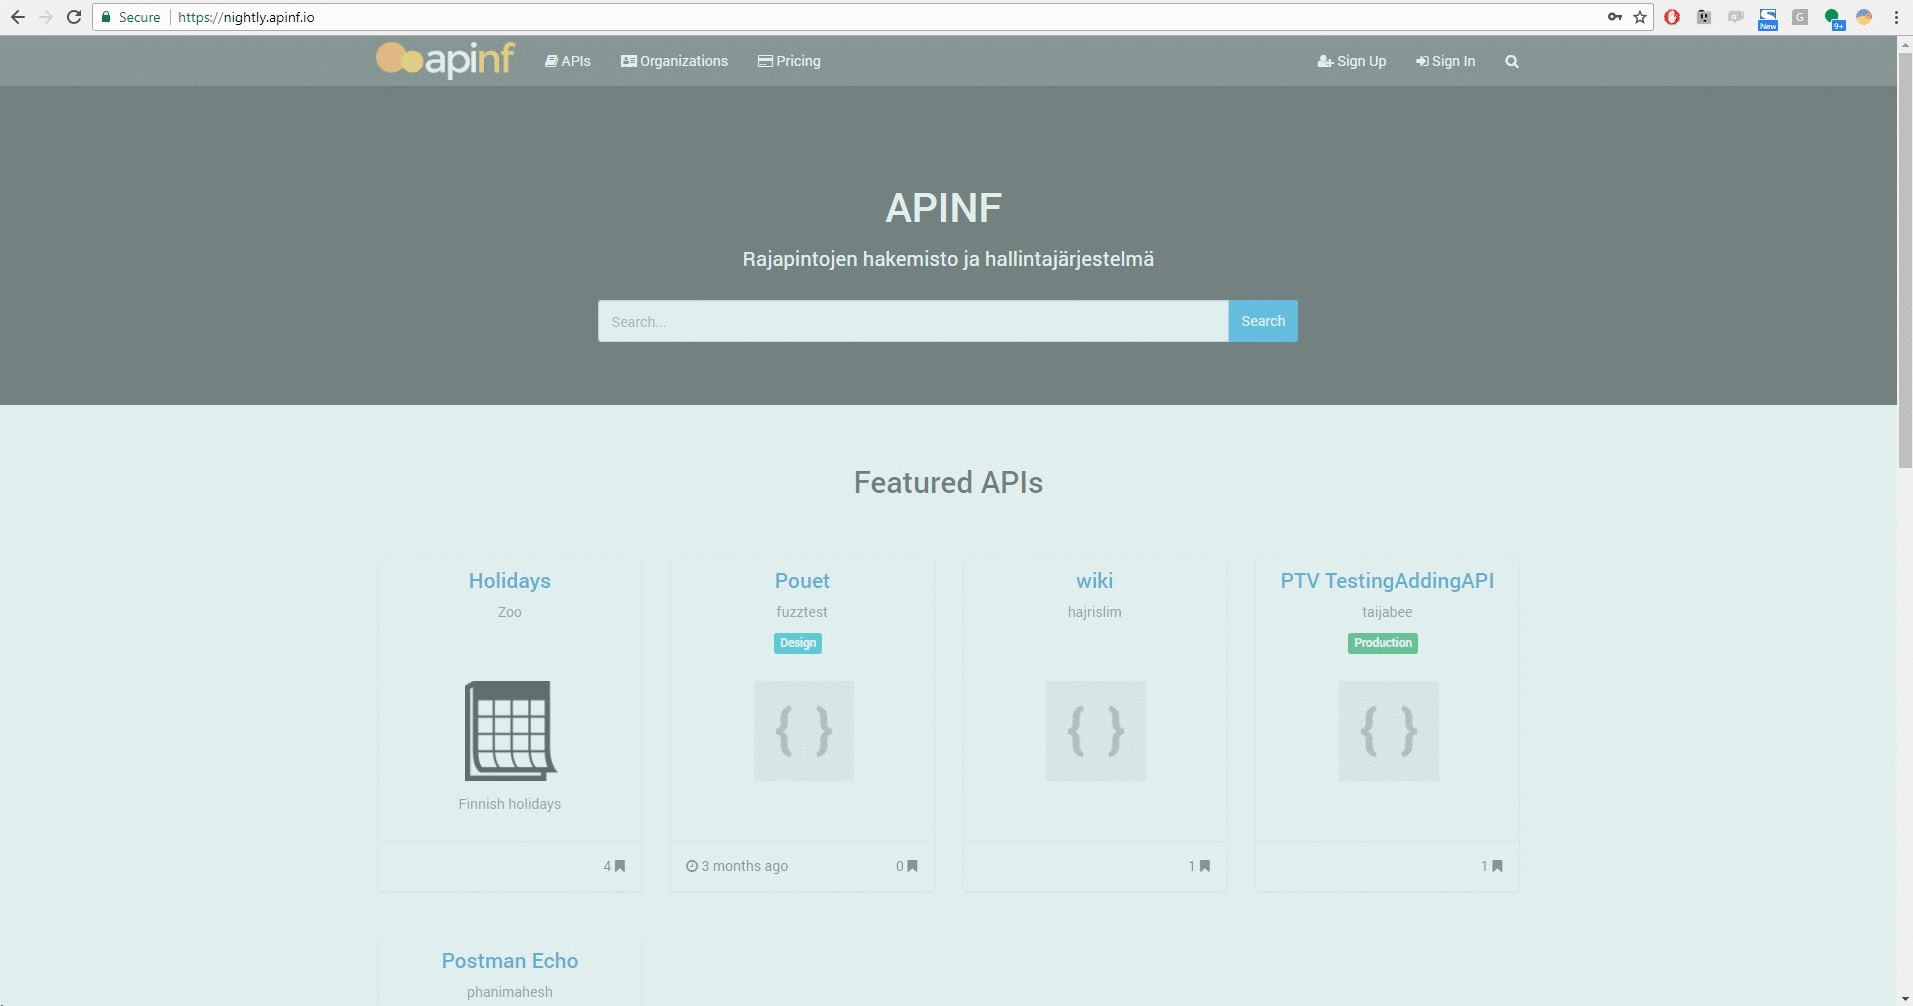Click the taijabee author text
Image resolution: width=1913 pixels, height=1006 pixels.
[x=1387, y=612]
